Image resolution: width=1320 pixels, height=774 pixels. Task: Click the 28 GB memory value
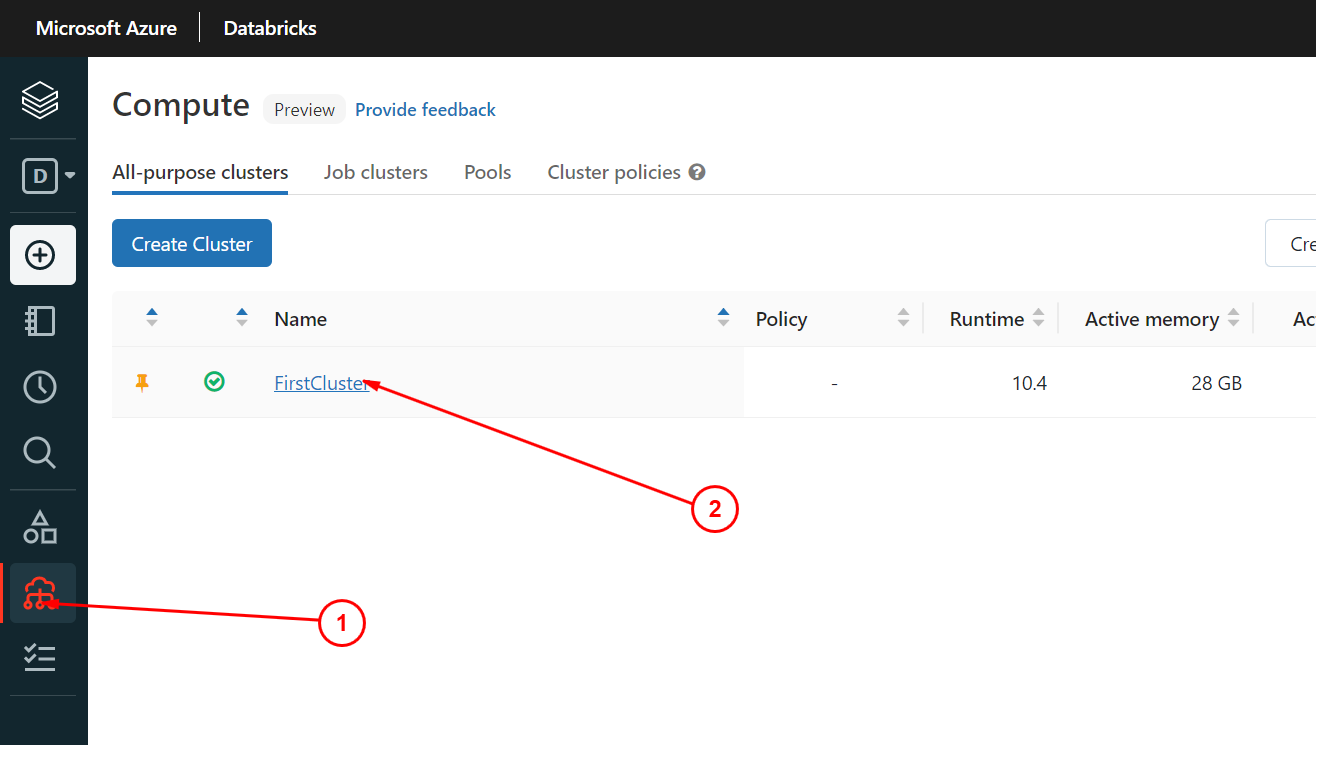pyautogui.click(x=1217, y=383)
